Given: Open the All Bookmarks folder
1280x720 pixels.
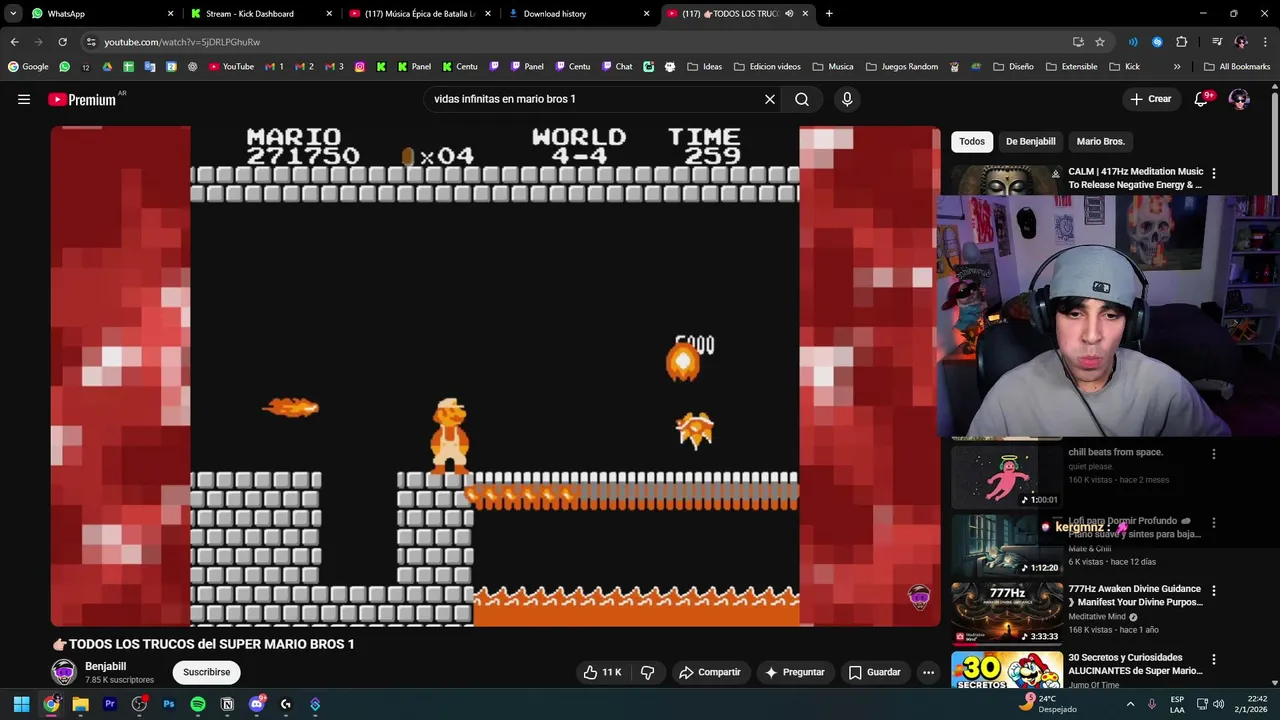Looking at the screenshot, I should coord(1237,67).
